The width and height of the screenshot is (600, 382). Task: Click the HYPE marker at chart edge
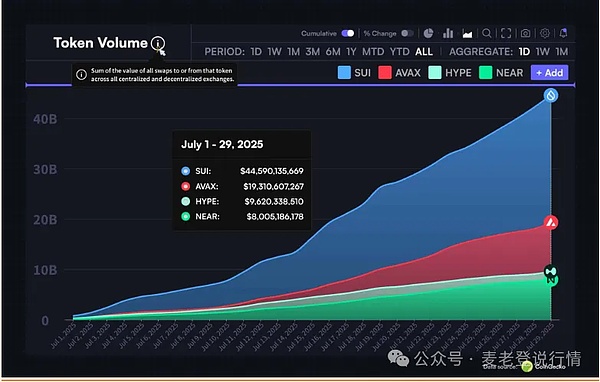coord(551,271)
